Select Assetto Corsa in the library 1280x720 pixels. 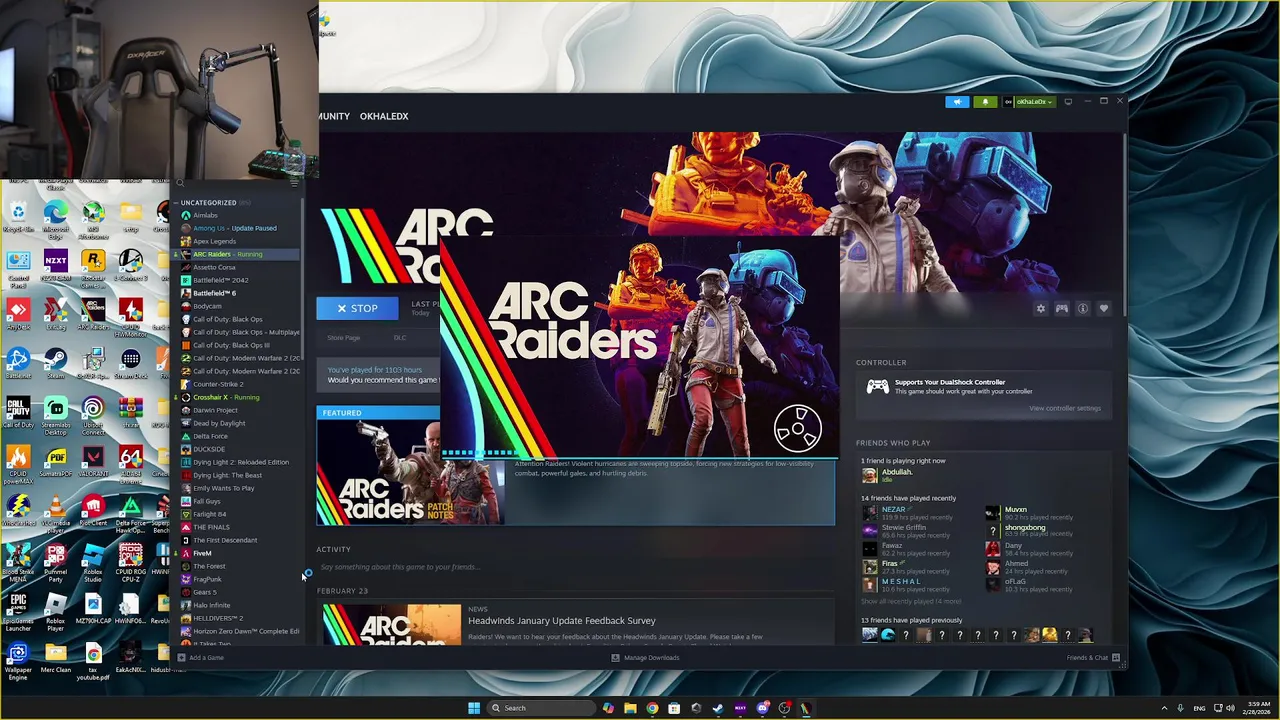click(208, 267)
